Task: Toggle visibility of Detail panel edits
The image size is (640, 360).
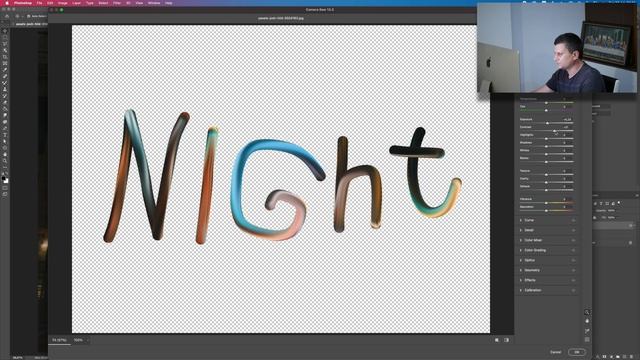Action: (573, 230)
